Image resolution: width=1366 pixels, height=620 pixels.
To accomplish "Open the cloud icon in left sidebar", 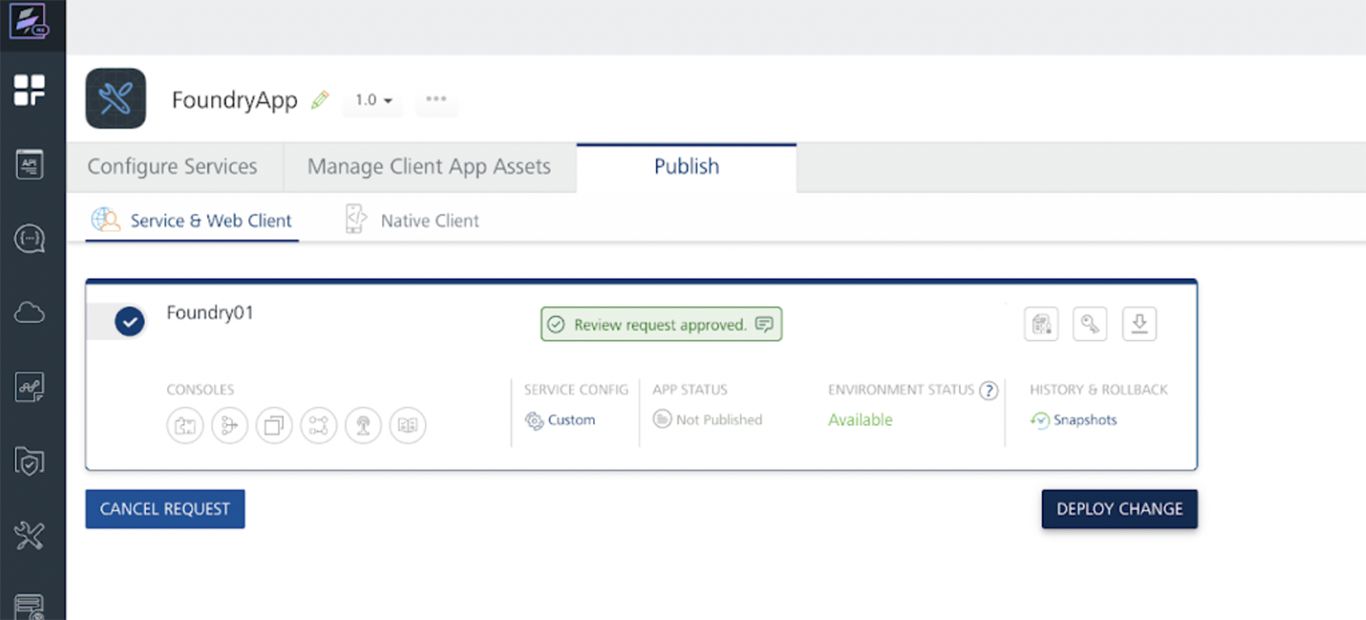I will click(29, 313).
